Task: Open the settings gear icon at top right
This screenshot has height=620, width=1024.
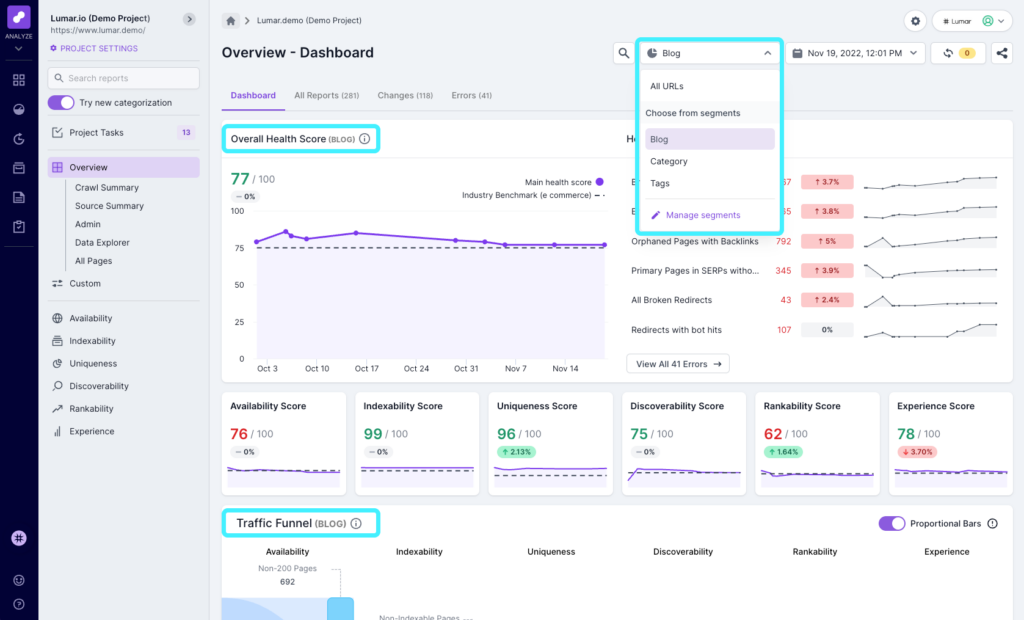Action: [x=915, y=21]
